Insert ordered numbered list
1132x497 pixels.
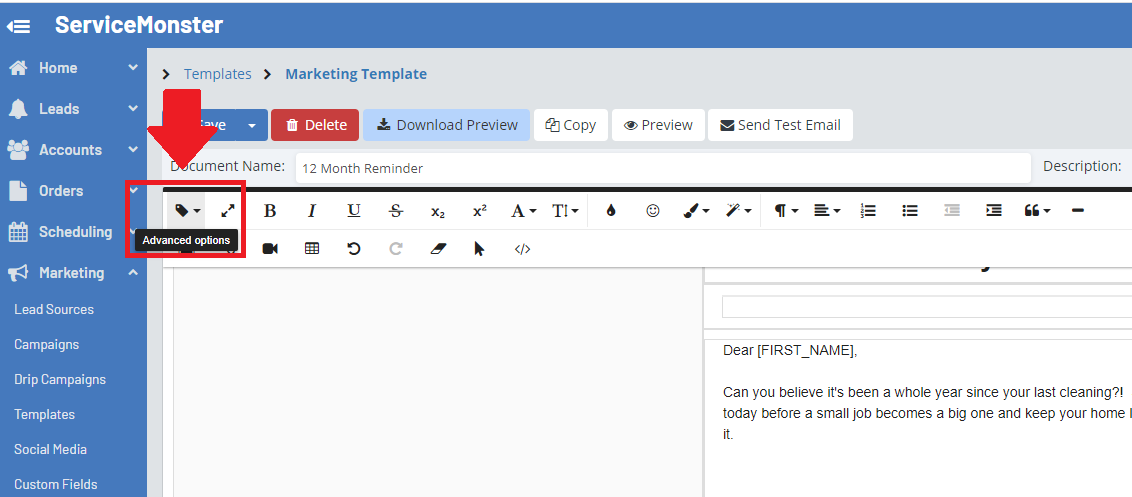868,211
